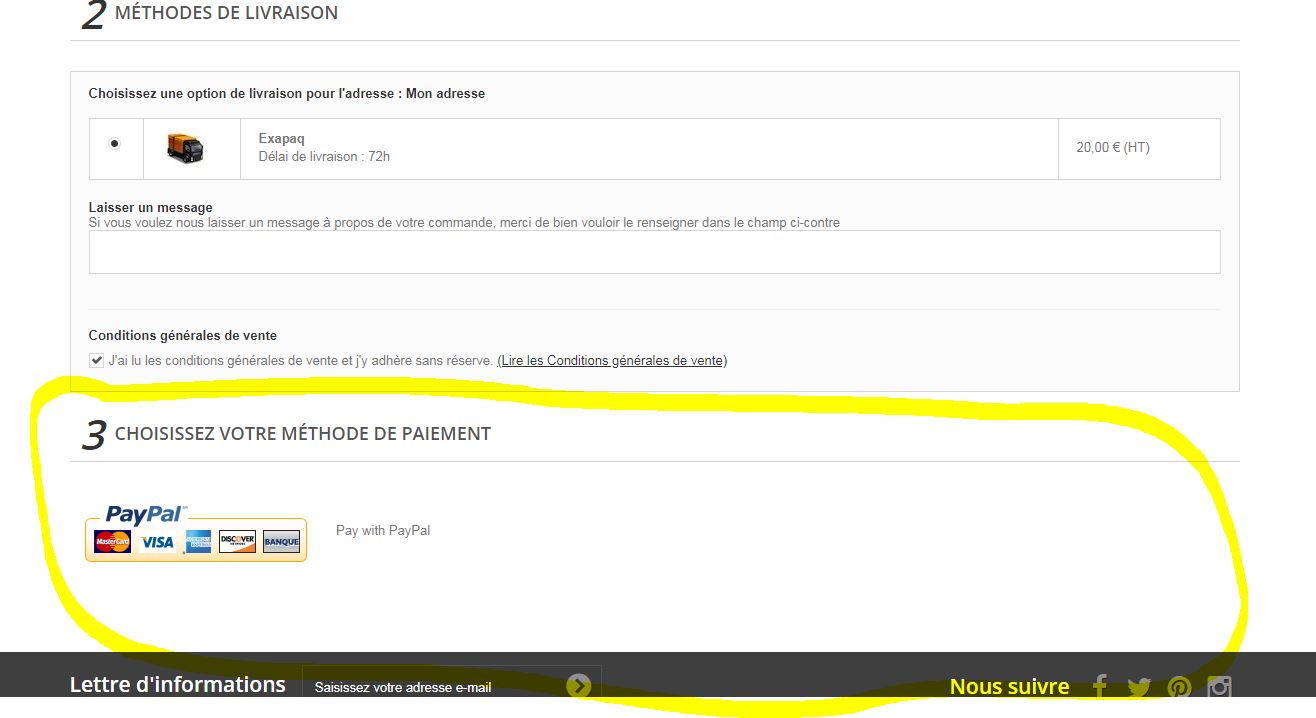
Task: Open the Instagram social icon
Action: coord(1219,687)
